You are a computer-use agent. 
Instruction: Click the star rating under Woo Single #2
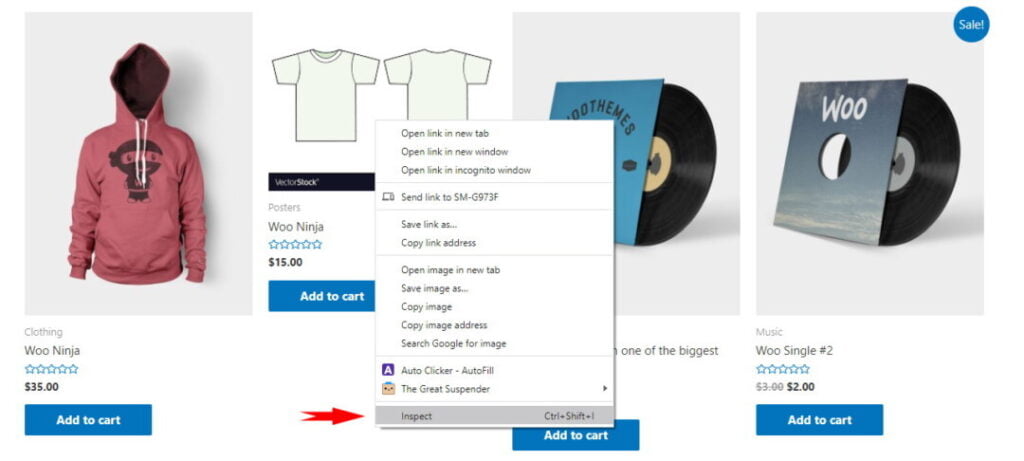(782, 369)
